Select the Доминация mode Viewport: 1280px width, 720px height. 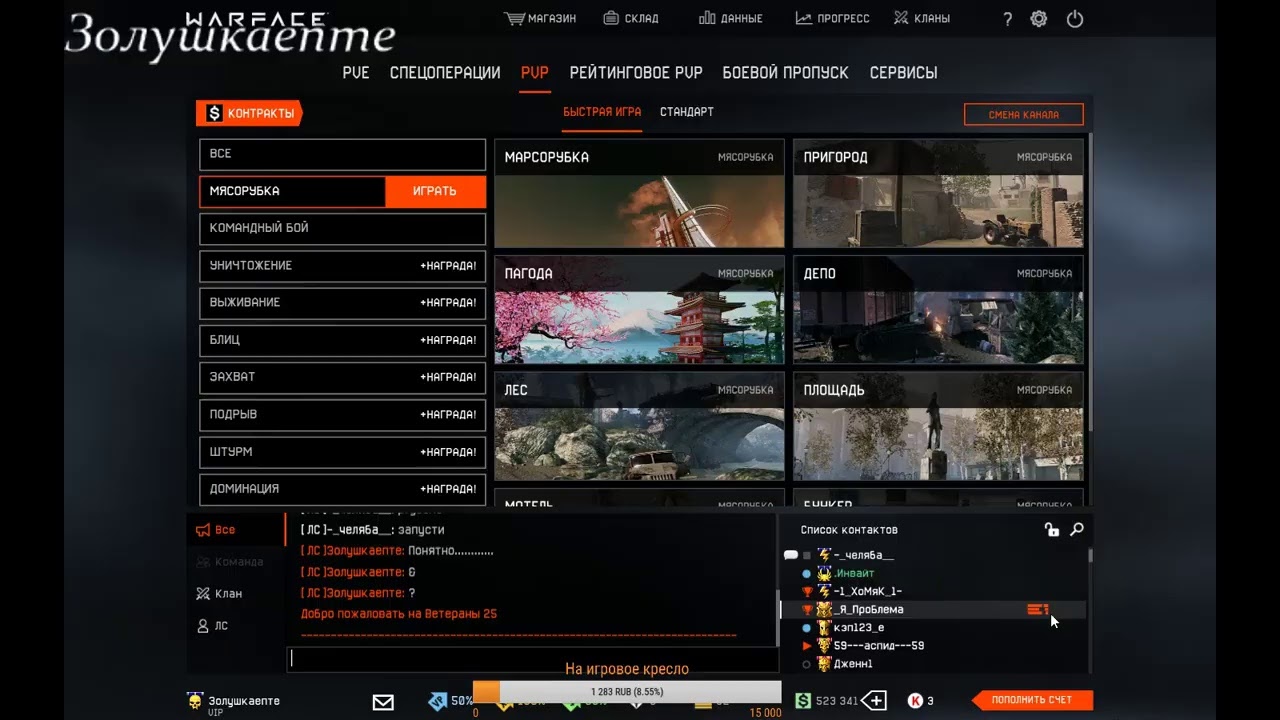pyautogui.click(x=343, y=490)
